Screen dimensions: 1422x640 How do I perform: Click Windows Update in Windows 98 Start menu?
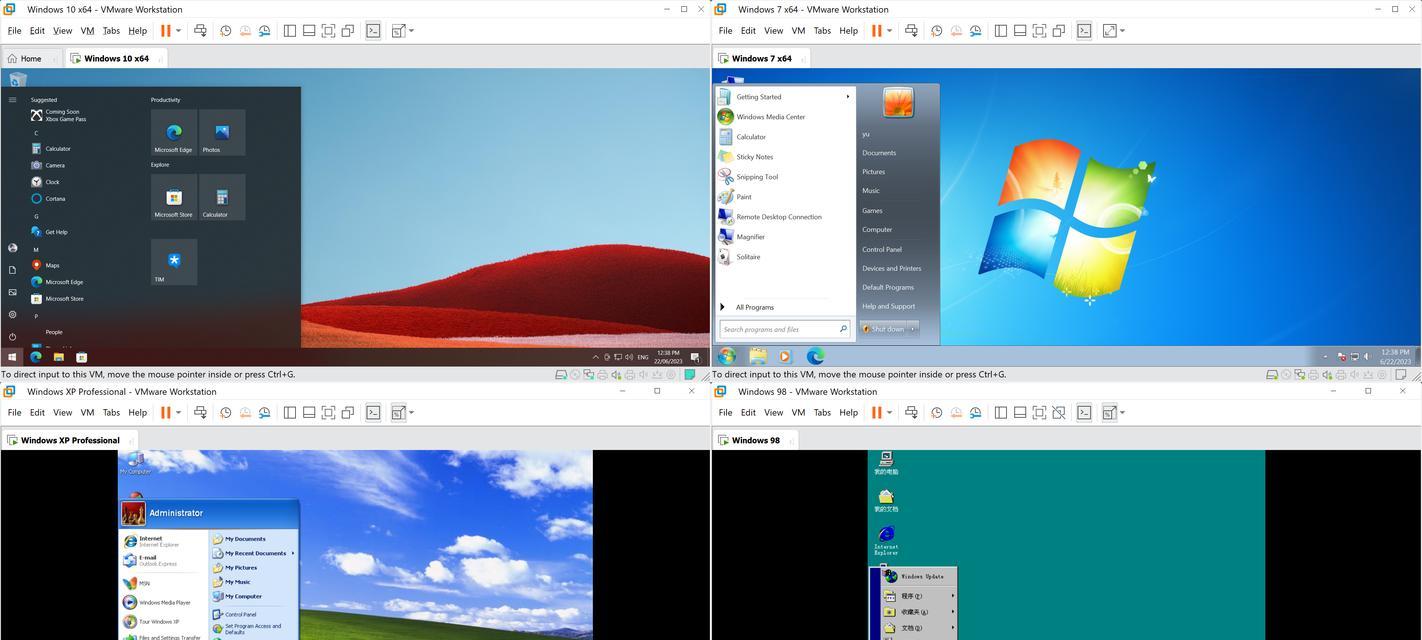pos(921,576)
